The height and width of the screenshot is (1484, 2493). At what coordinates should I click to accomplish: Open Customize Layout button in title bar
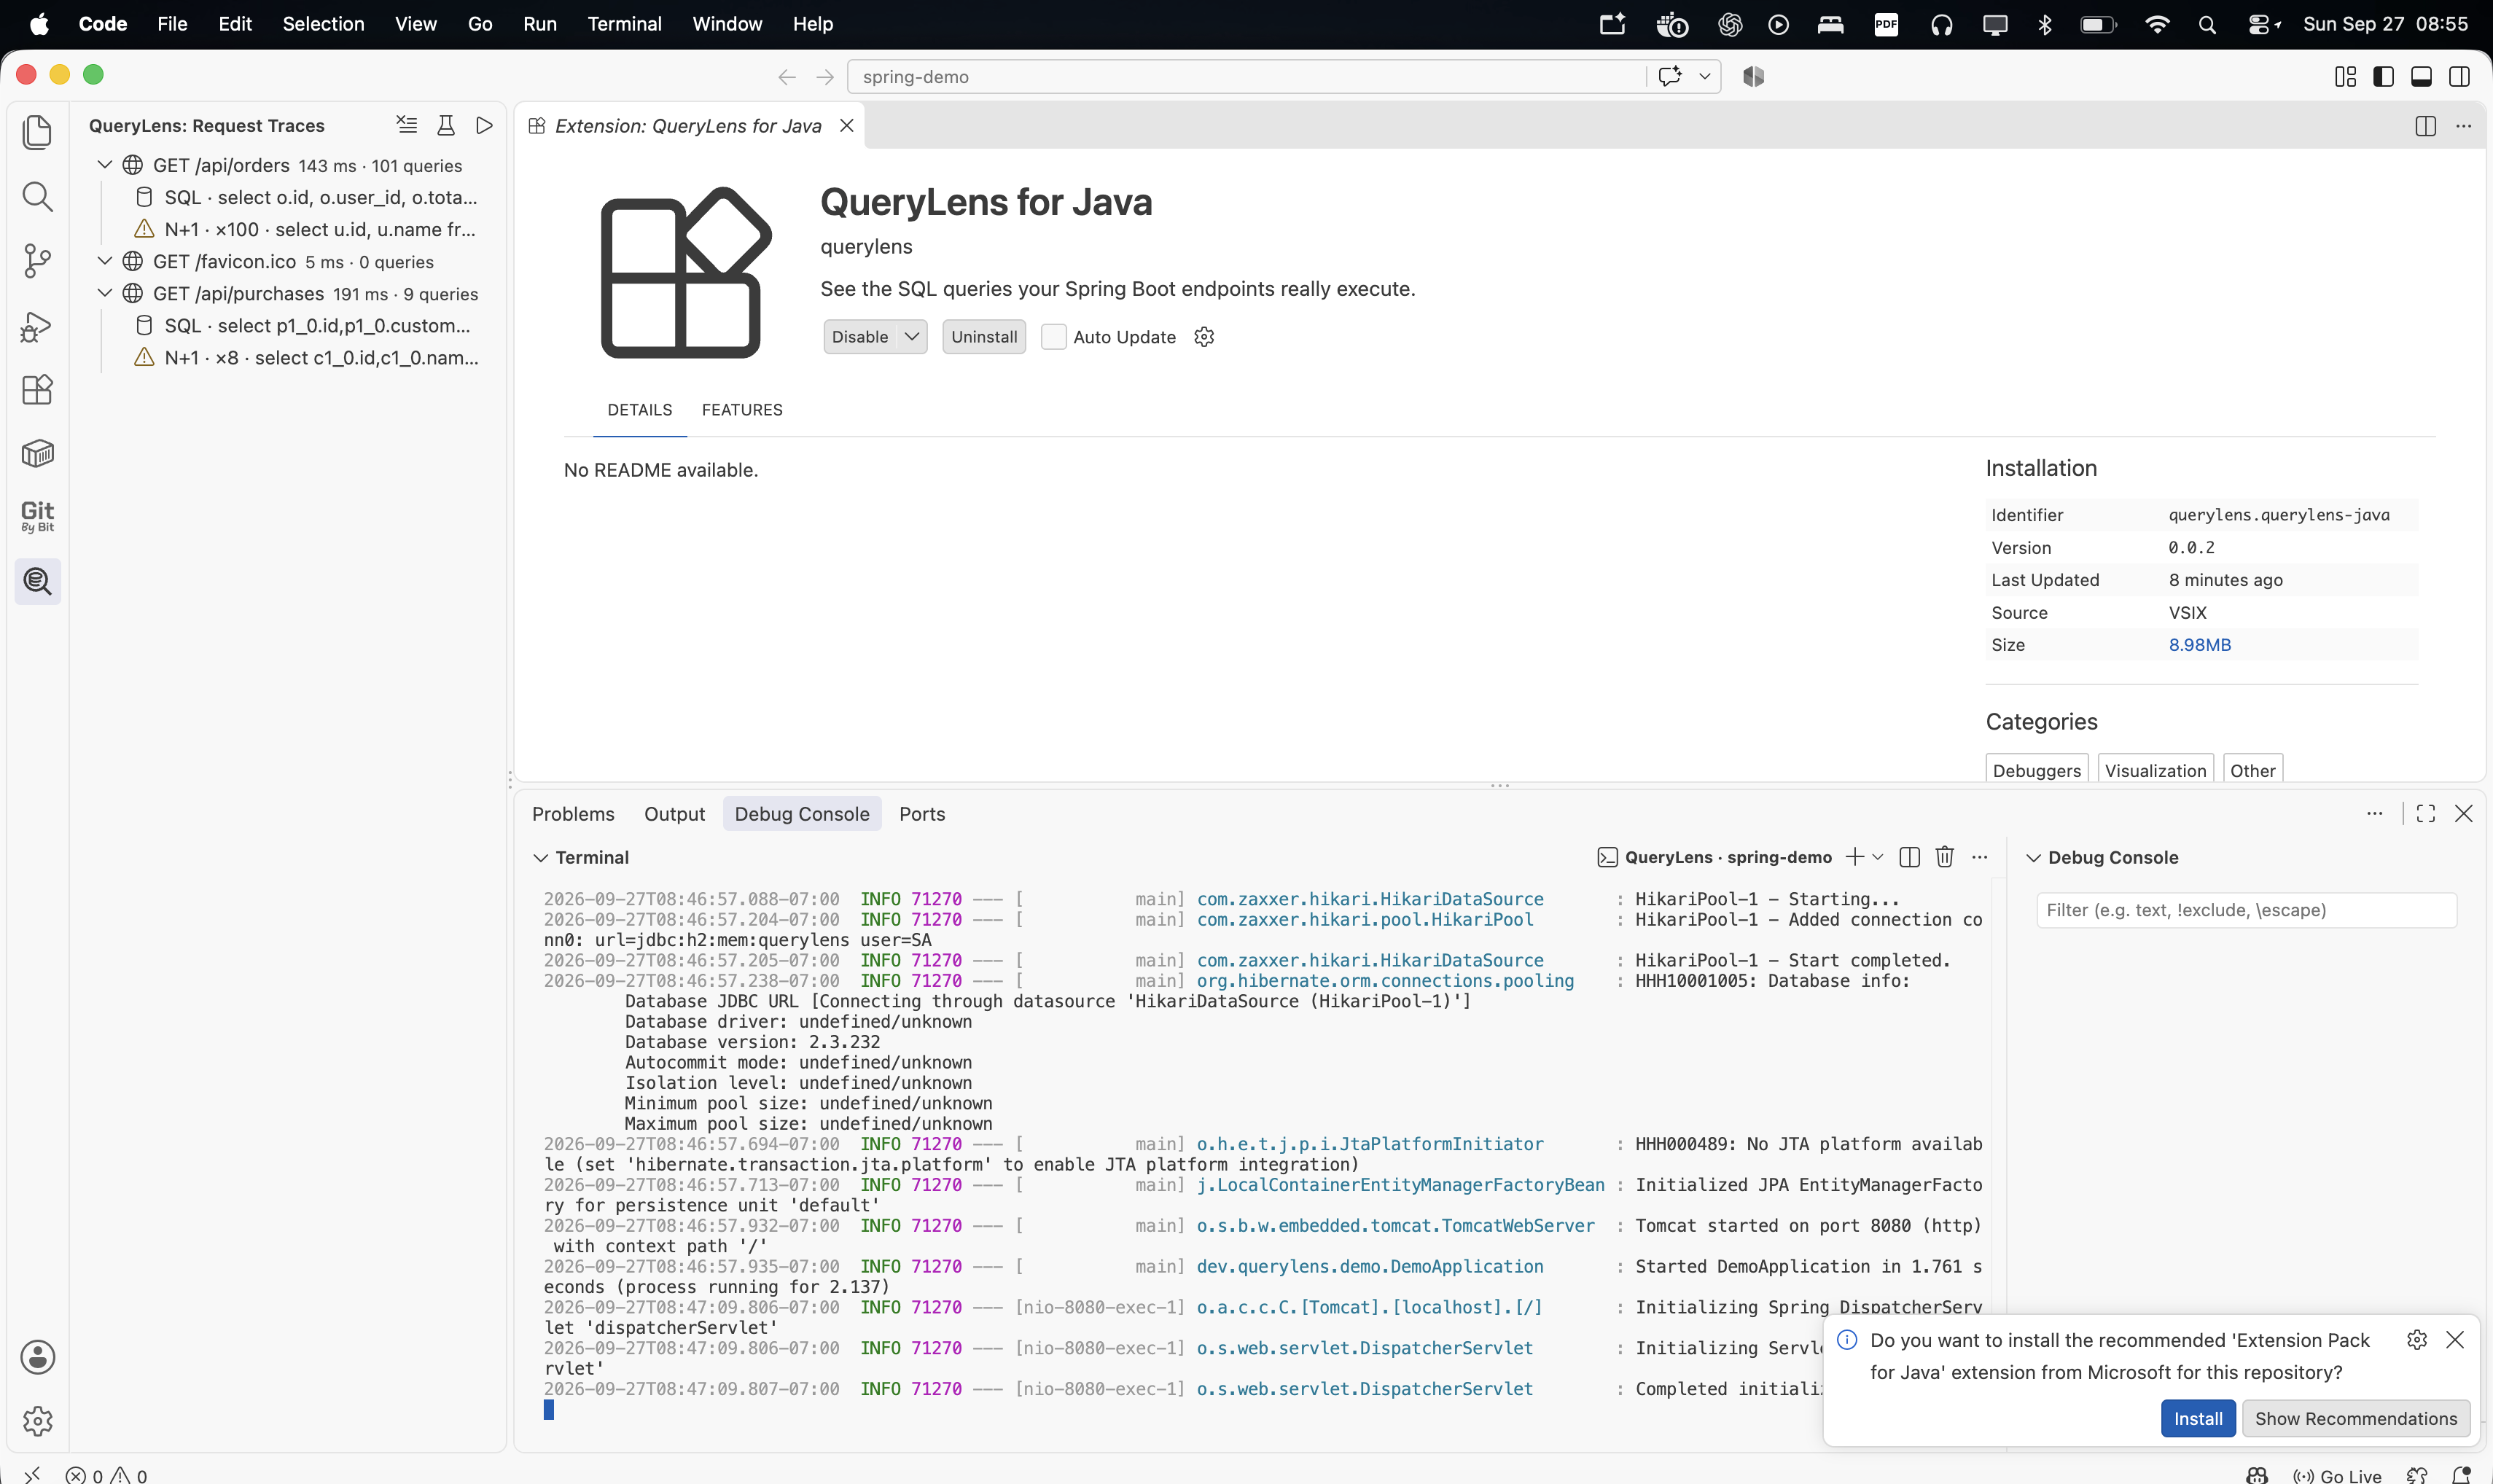pos(2345,77)
